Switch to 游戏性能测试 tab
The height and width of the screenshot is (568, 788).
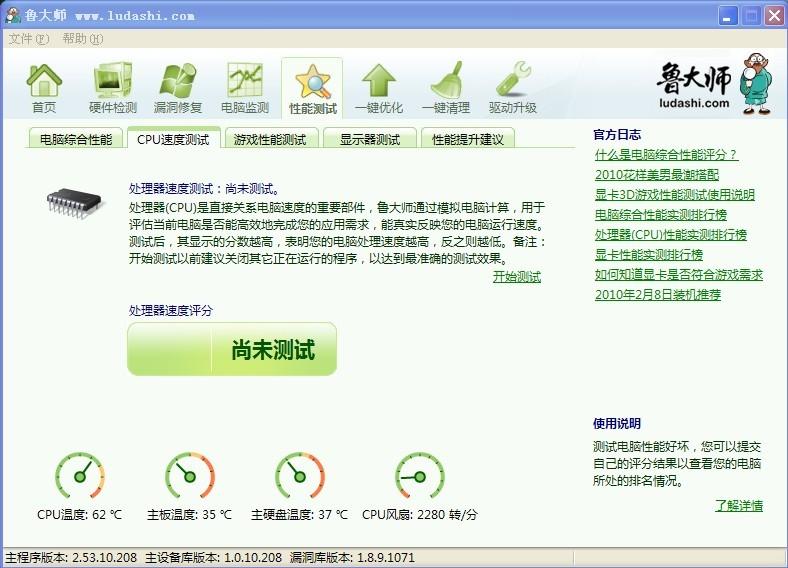click(270, 139)
